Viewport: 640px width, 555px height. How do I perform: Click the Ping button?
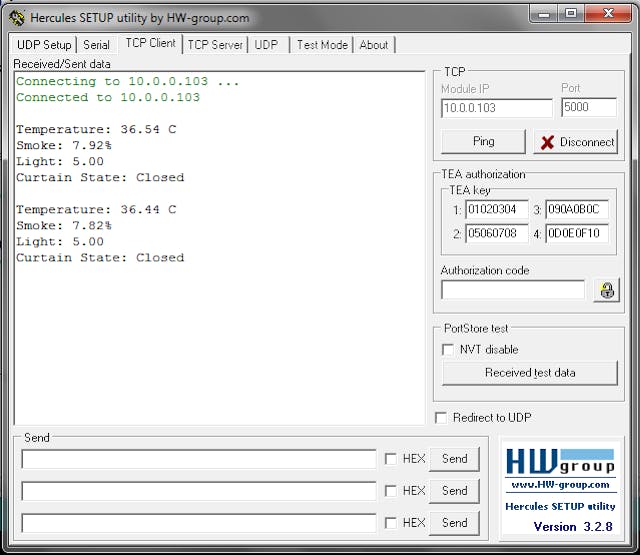483,141
